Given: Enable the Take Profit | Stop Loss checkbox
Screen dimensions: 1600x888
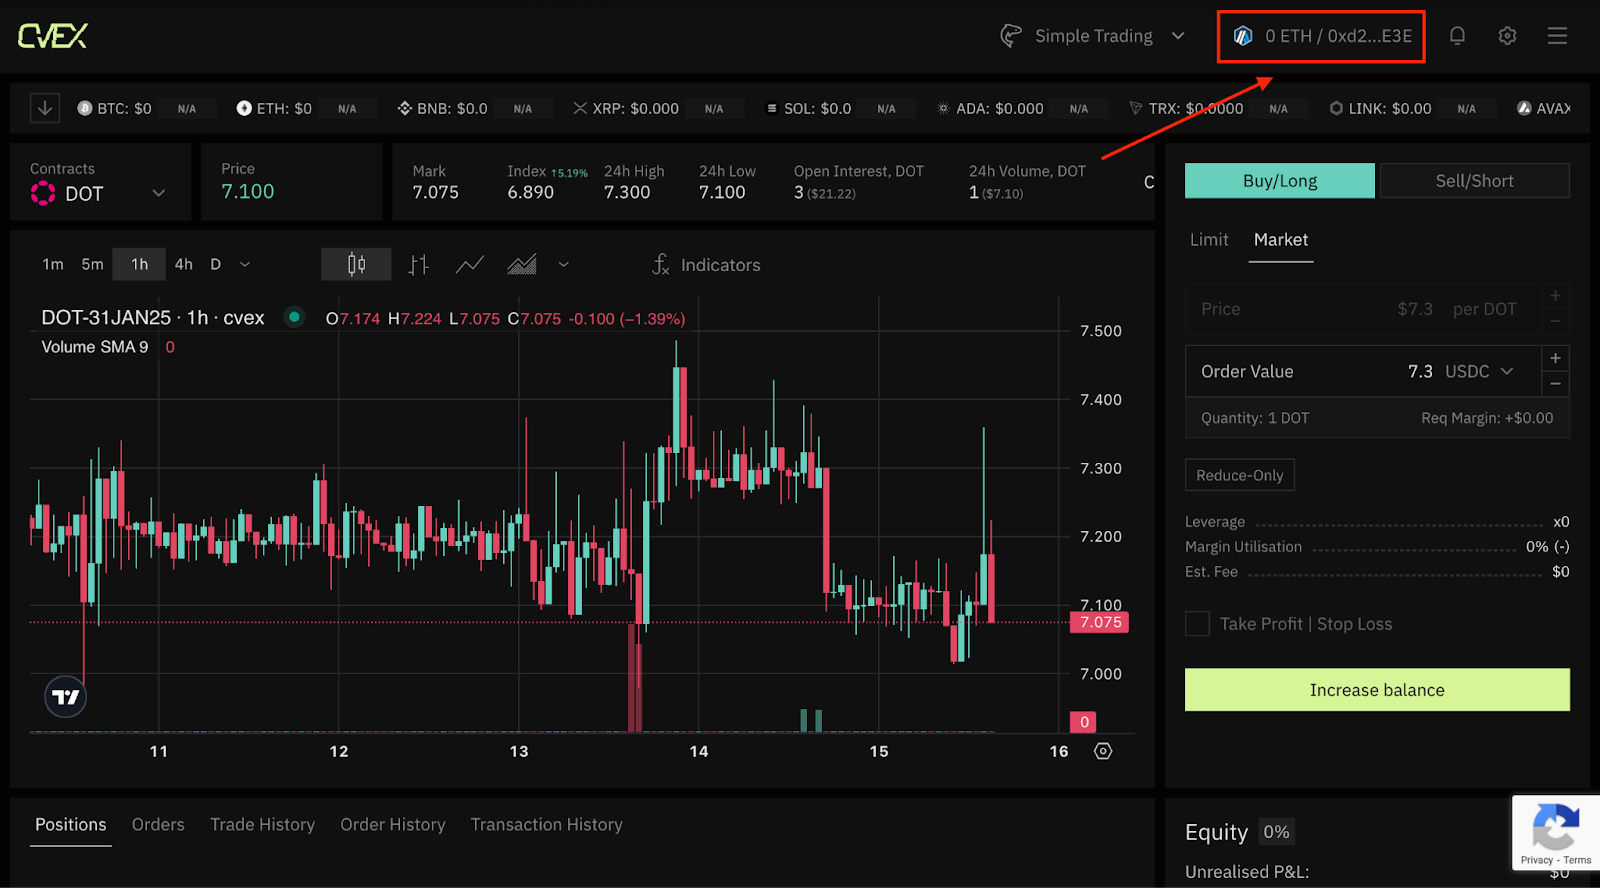Looking at the screenshot, I should tap(1197, 624).
